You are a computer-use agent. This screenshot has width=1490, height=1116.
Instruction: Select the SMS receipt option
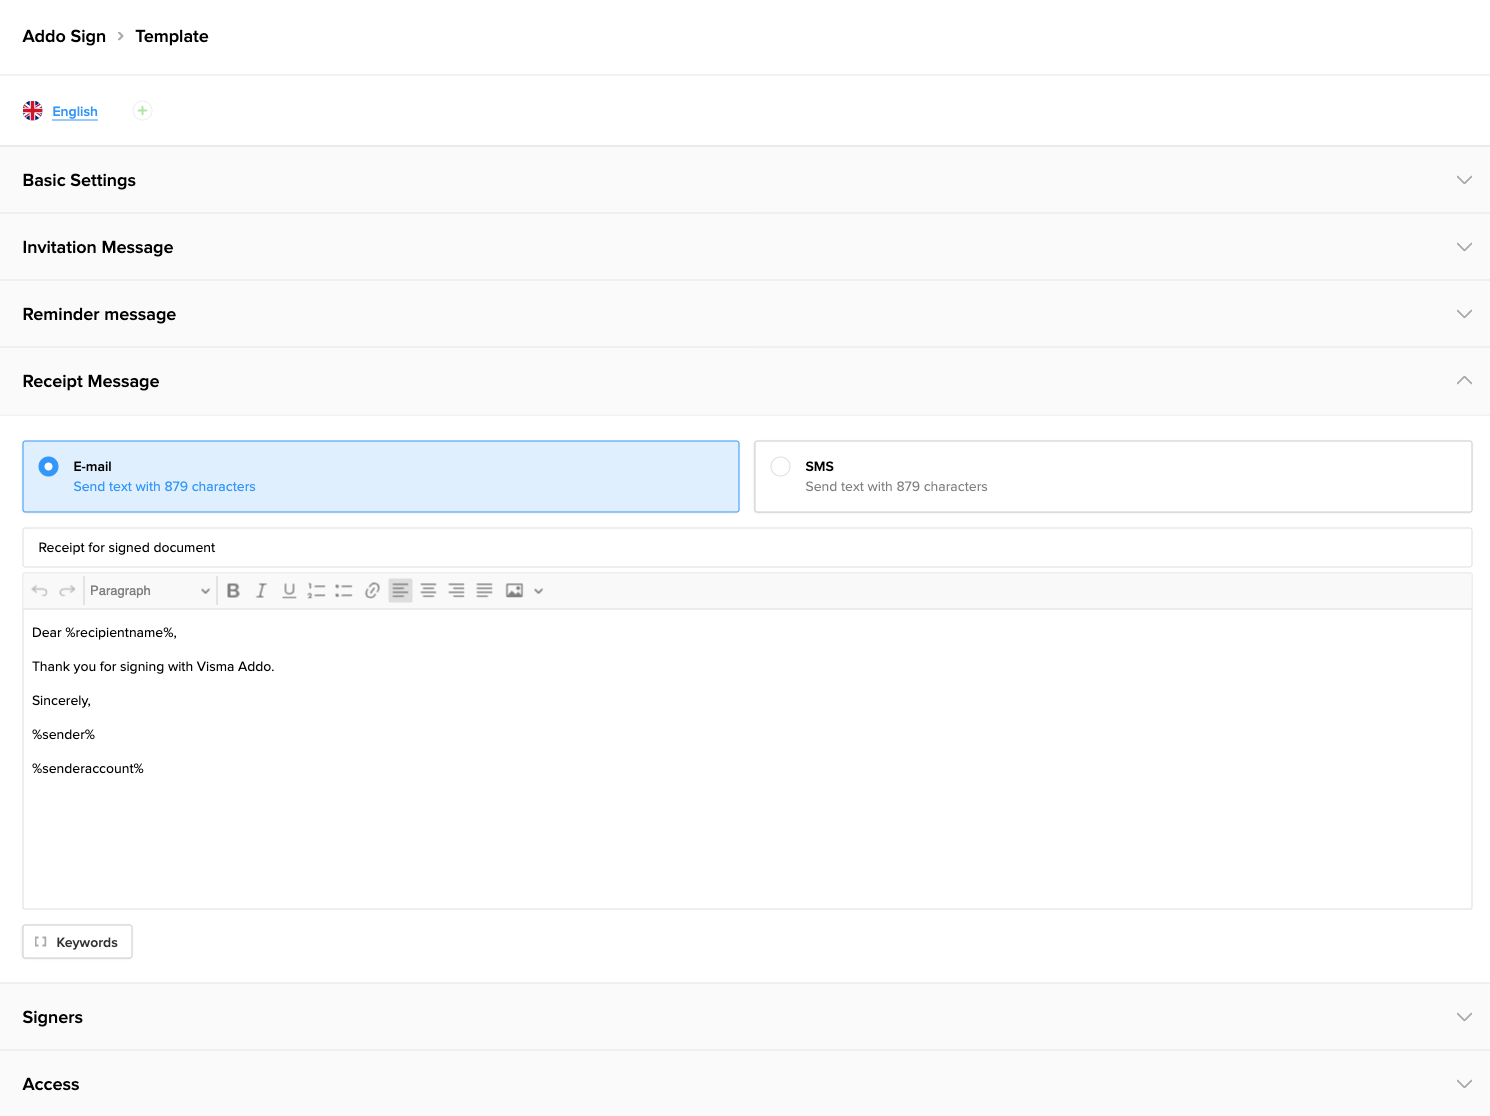(780, 466)
